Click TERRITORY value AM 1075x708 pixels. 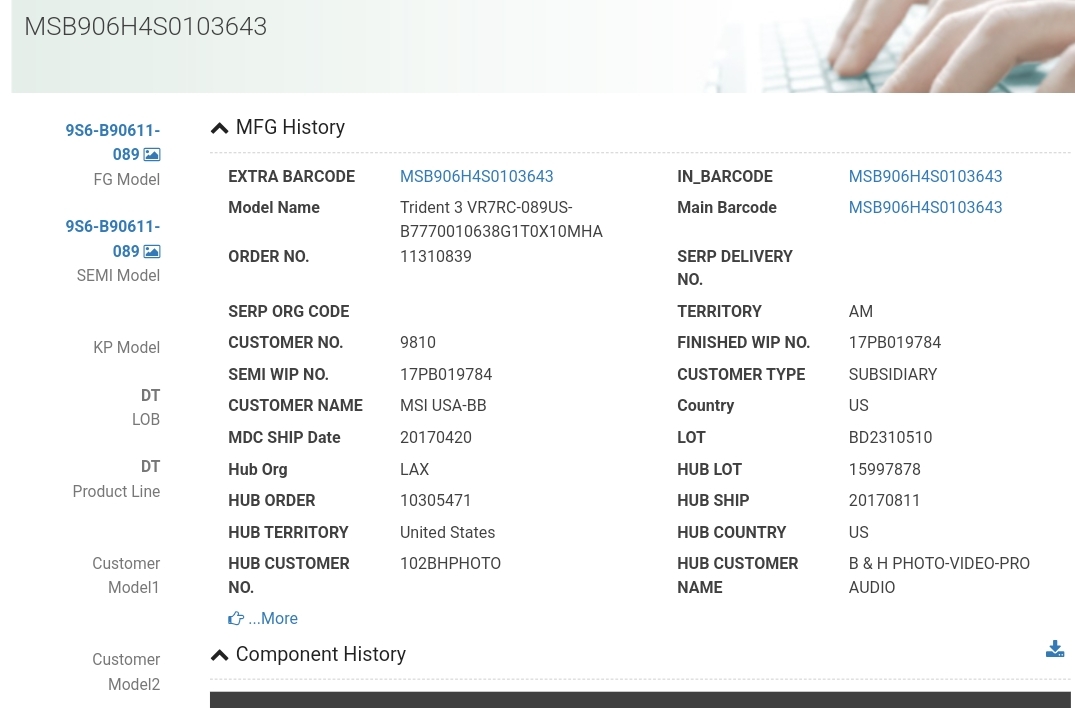[861, 311]
